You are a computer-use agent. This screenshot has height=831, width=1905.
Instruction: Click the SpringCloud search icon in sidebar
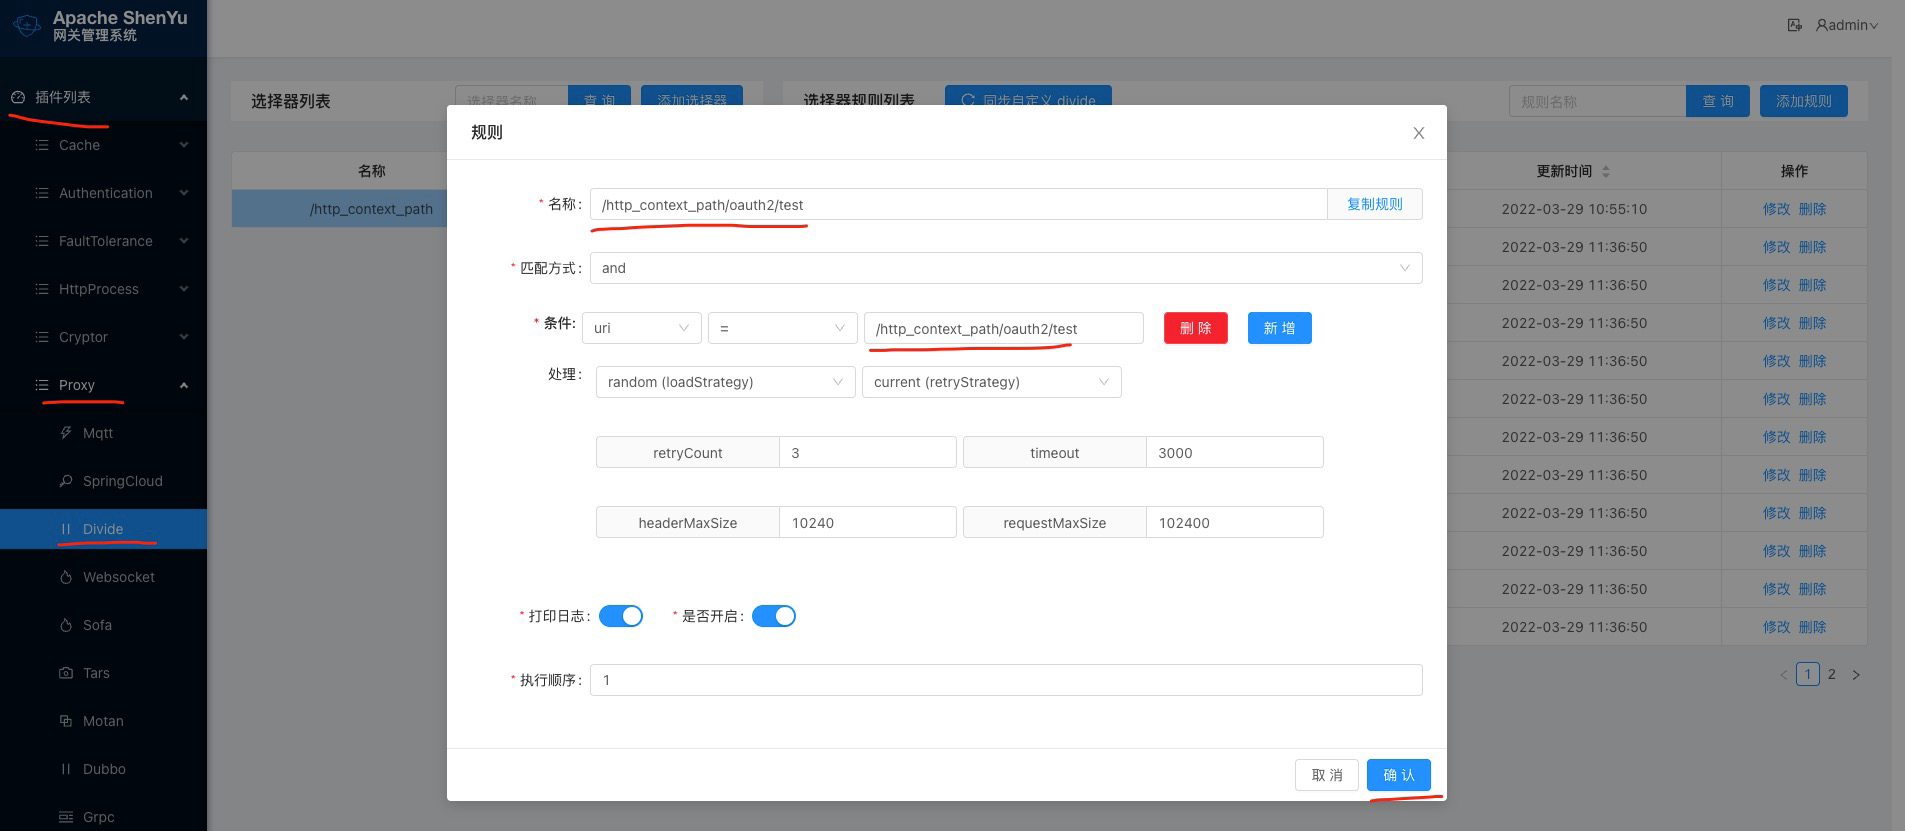coord(66,481)
